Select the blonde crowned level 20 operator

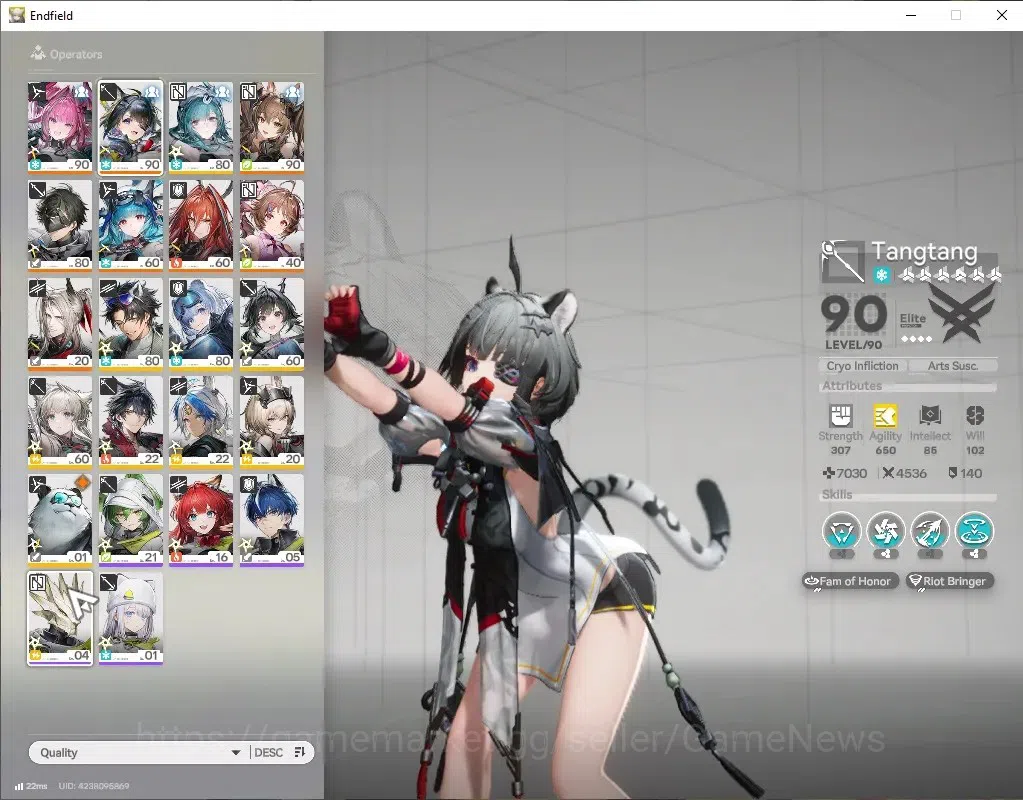point(271,422)
